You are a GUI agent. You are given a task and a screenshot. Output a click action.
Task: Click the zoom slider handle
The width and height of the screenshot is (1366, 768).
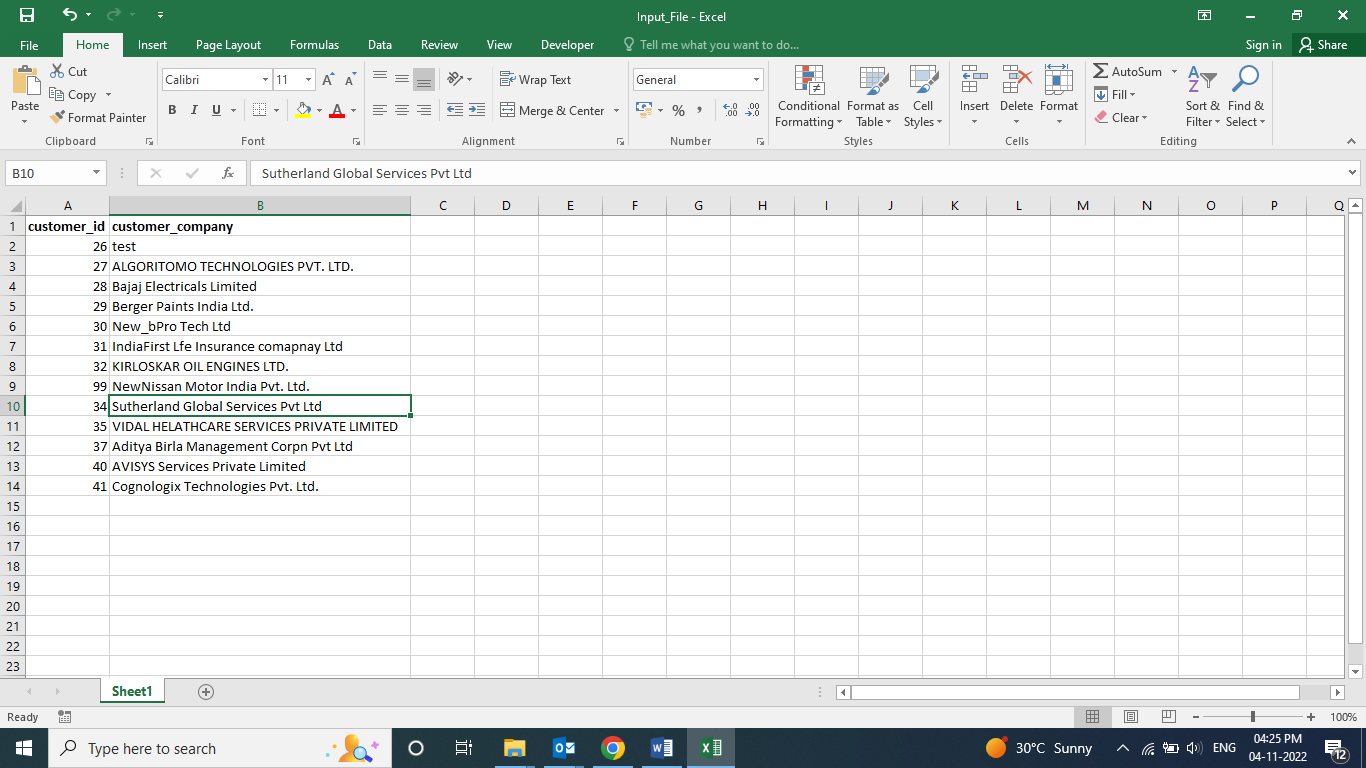(1253, 717)
